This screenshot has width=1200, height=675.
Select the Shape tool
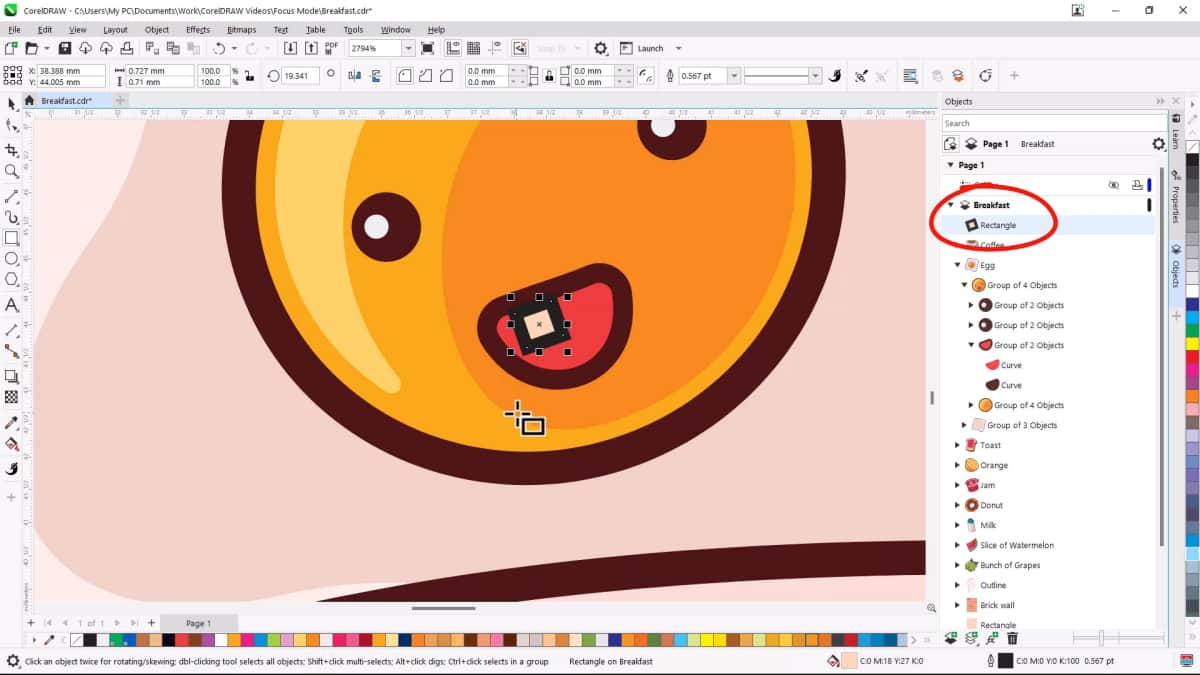(12, 125)
